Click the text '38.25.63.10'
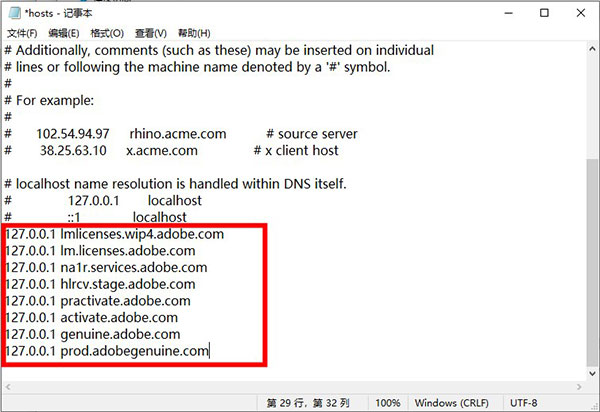Screen dimensions: 600x412 point(73,151)
